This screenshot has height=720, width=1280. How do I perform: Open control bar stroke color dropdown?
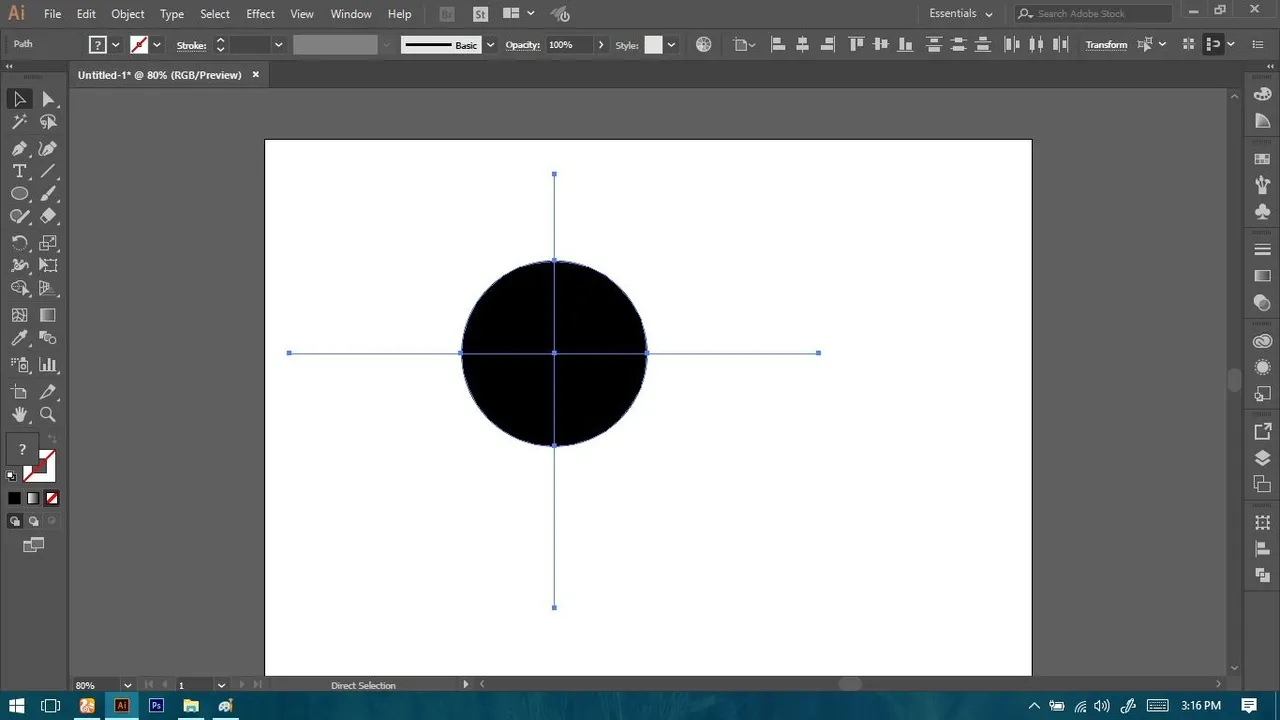tap(157, 45)
